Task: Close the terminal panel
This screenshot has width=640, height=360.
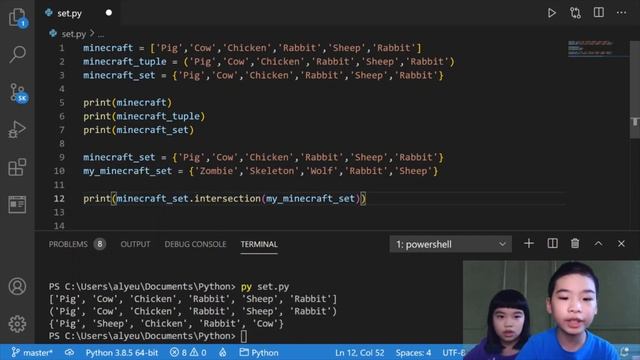Action: 621,244
